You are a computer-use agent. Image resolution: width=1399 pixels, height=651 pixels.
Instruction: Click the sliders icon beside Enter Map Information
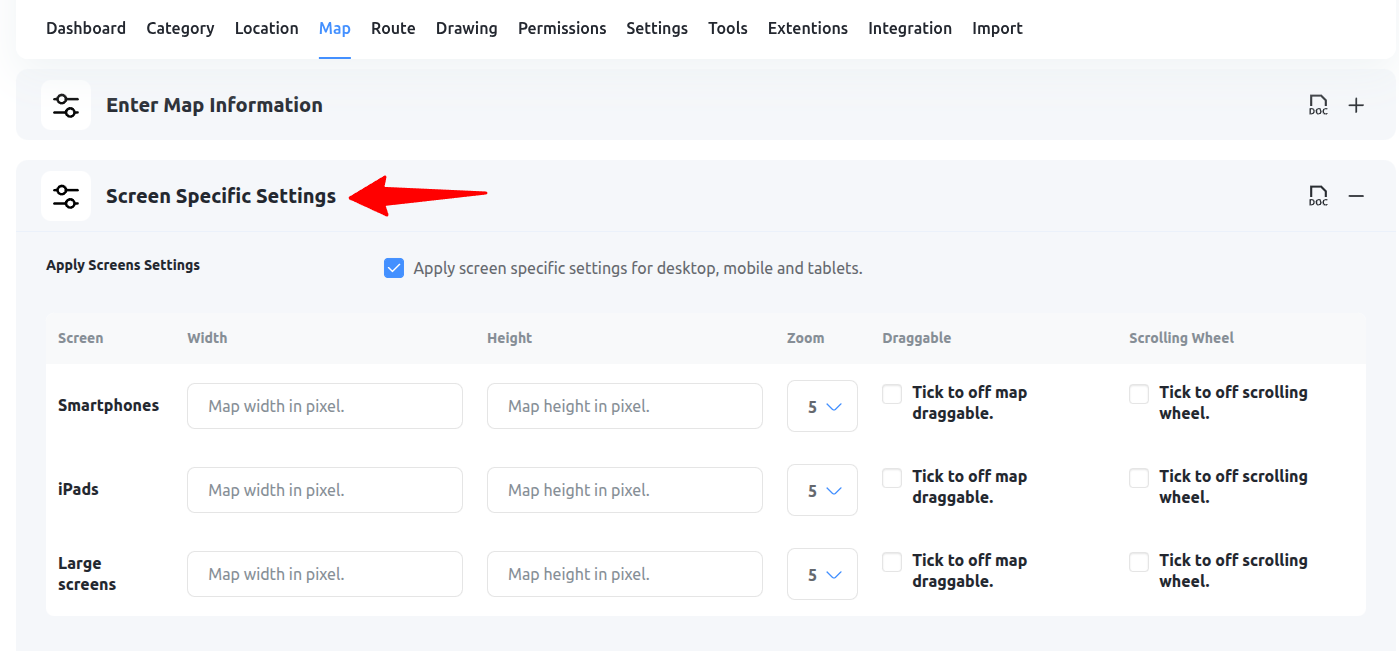pos(65,104)
